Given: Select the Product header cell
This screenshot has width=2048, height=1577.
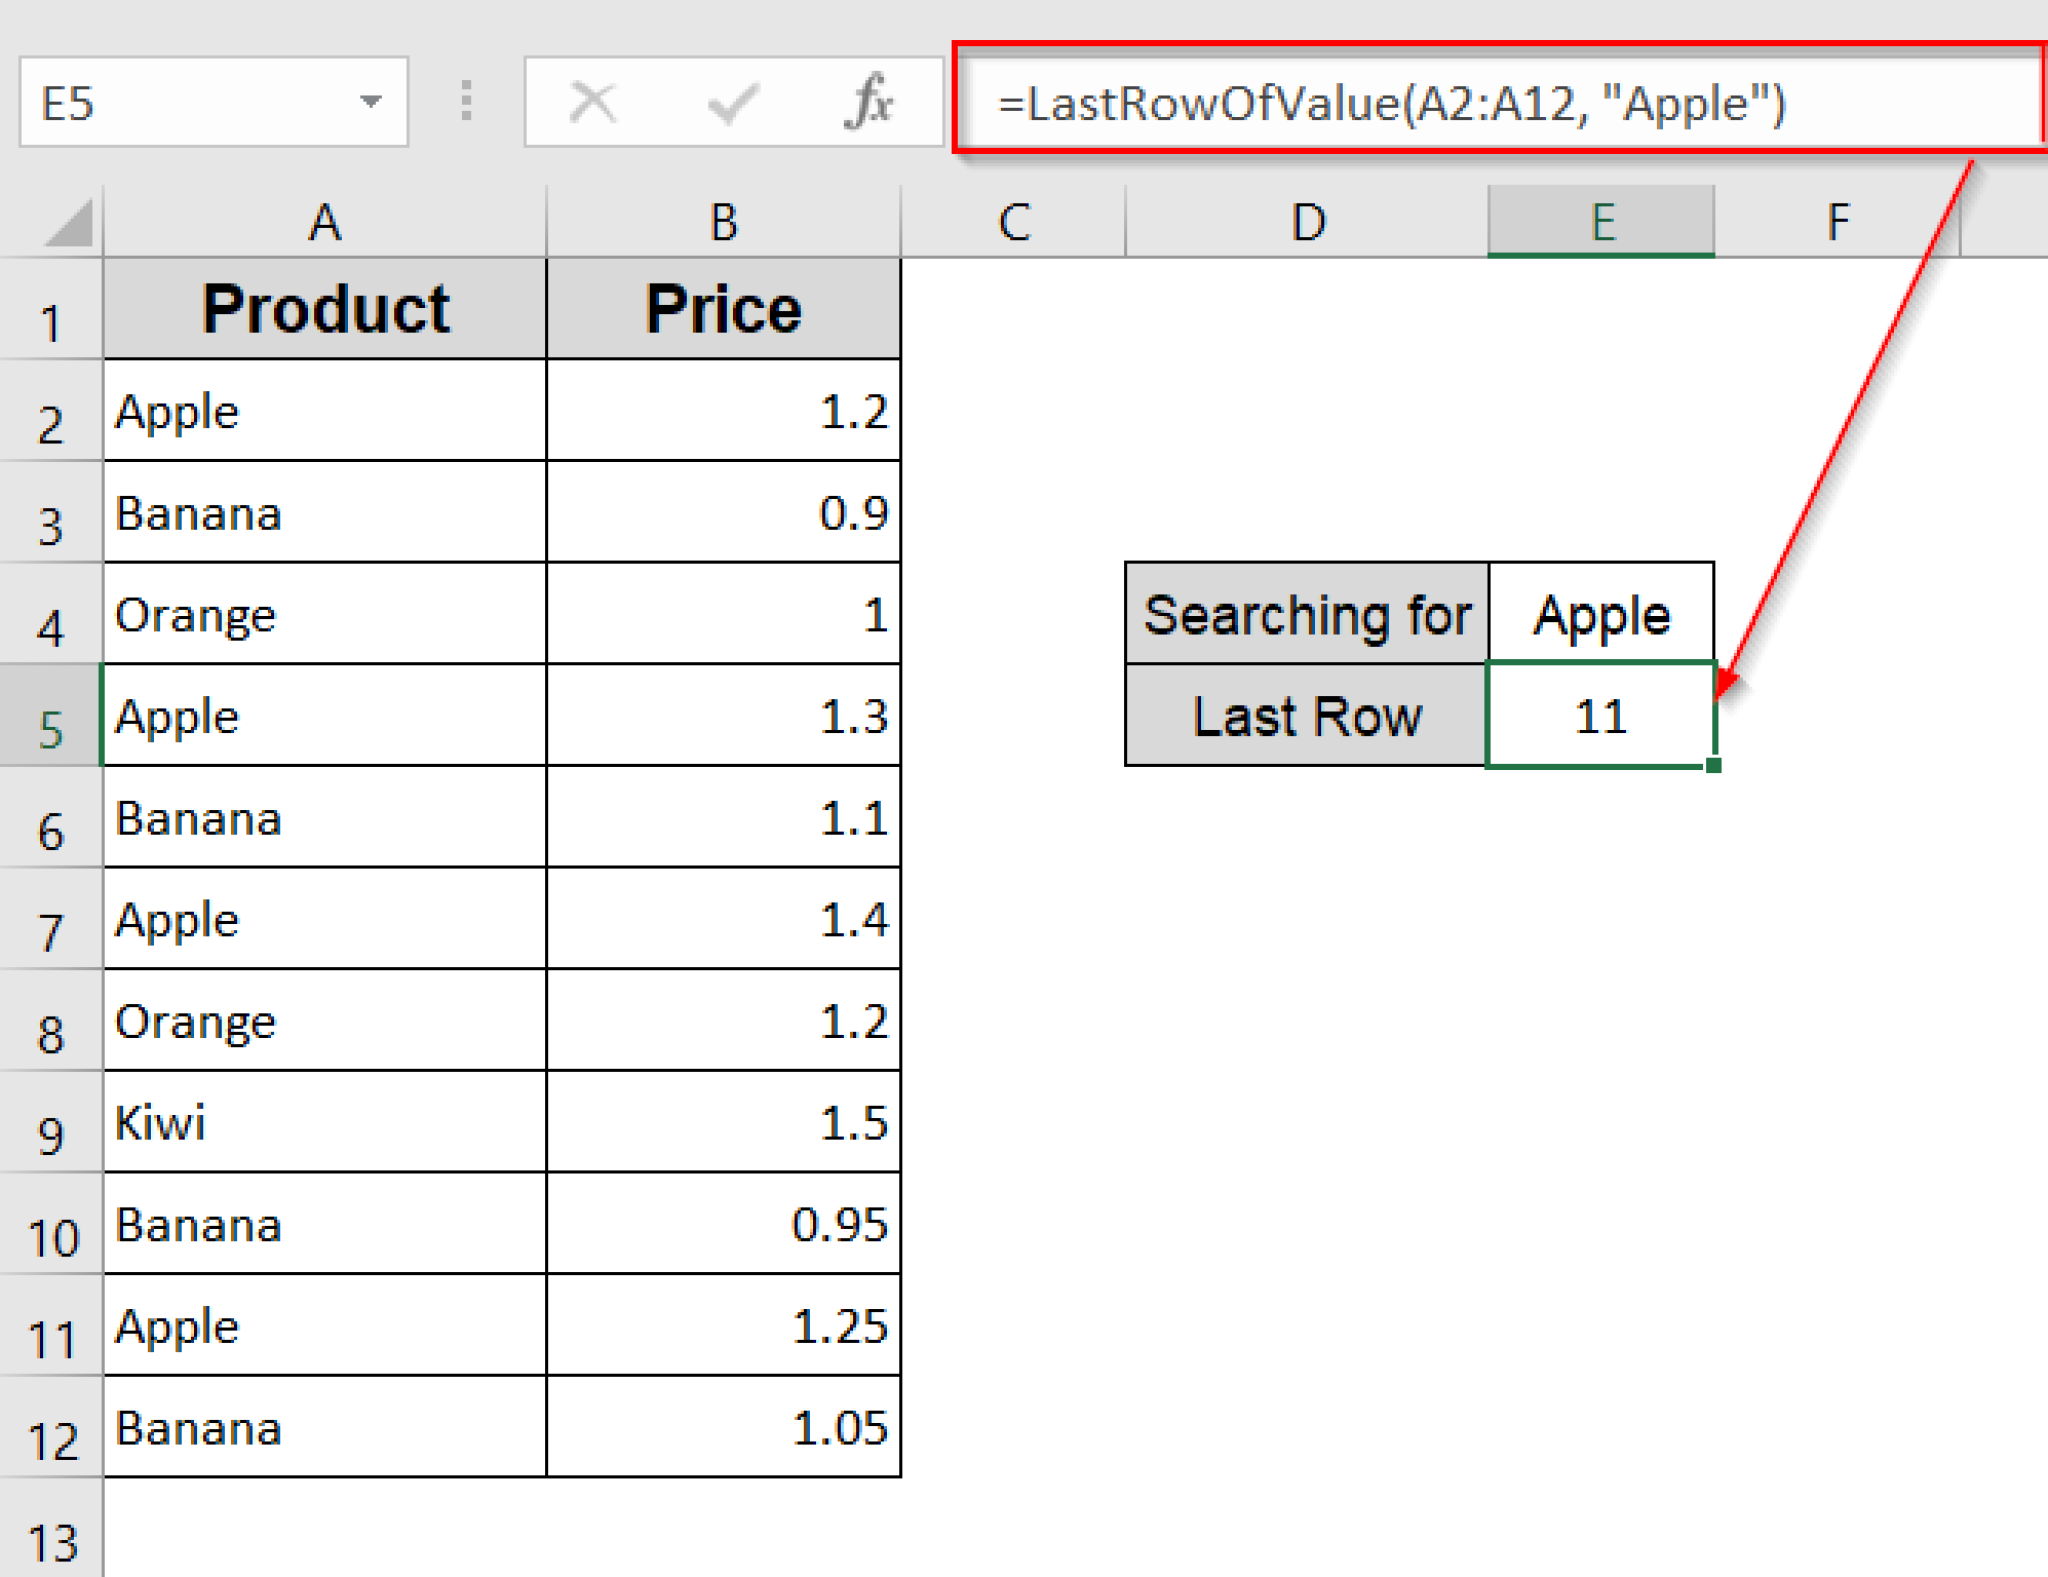Looking at the screenshot, I should point(324,308).
